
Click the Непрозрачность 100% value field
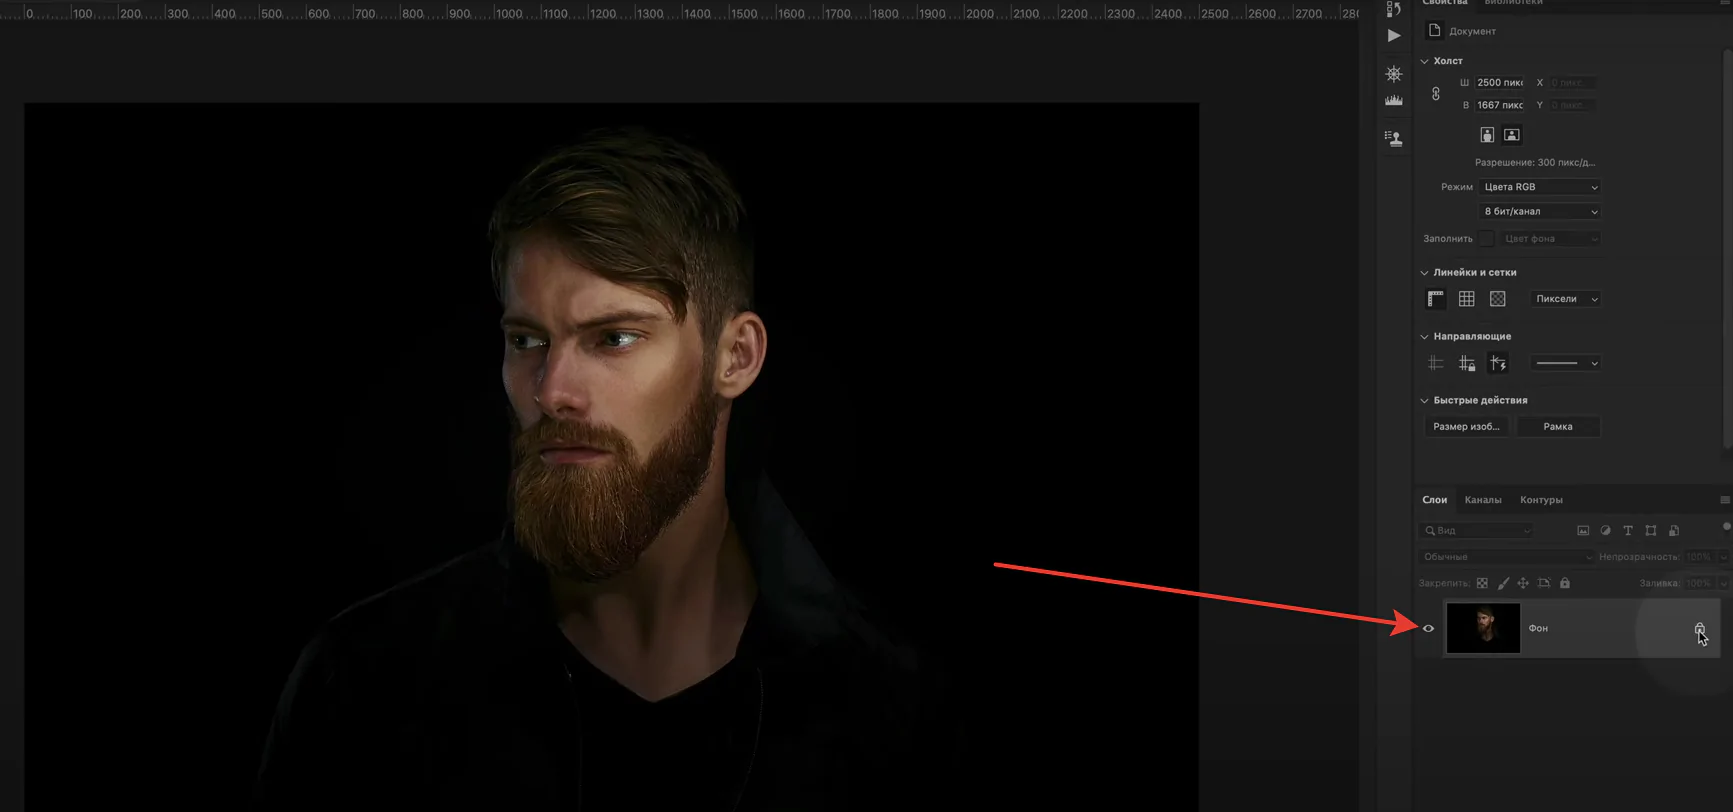point(1699,557)
